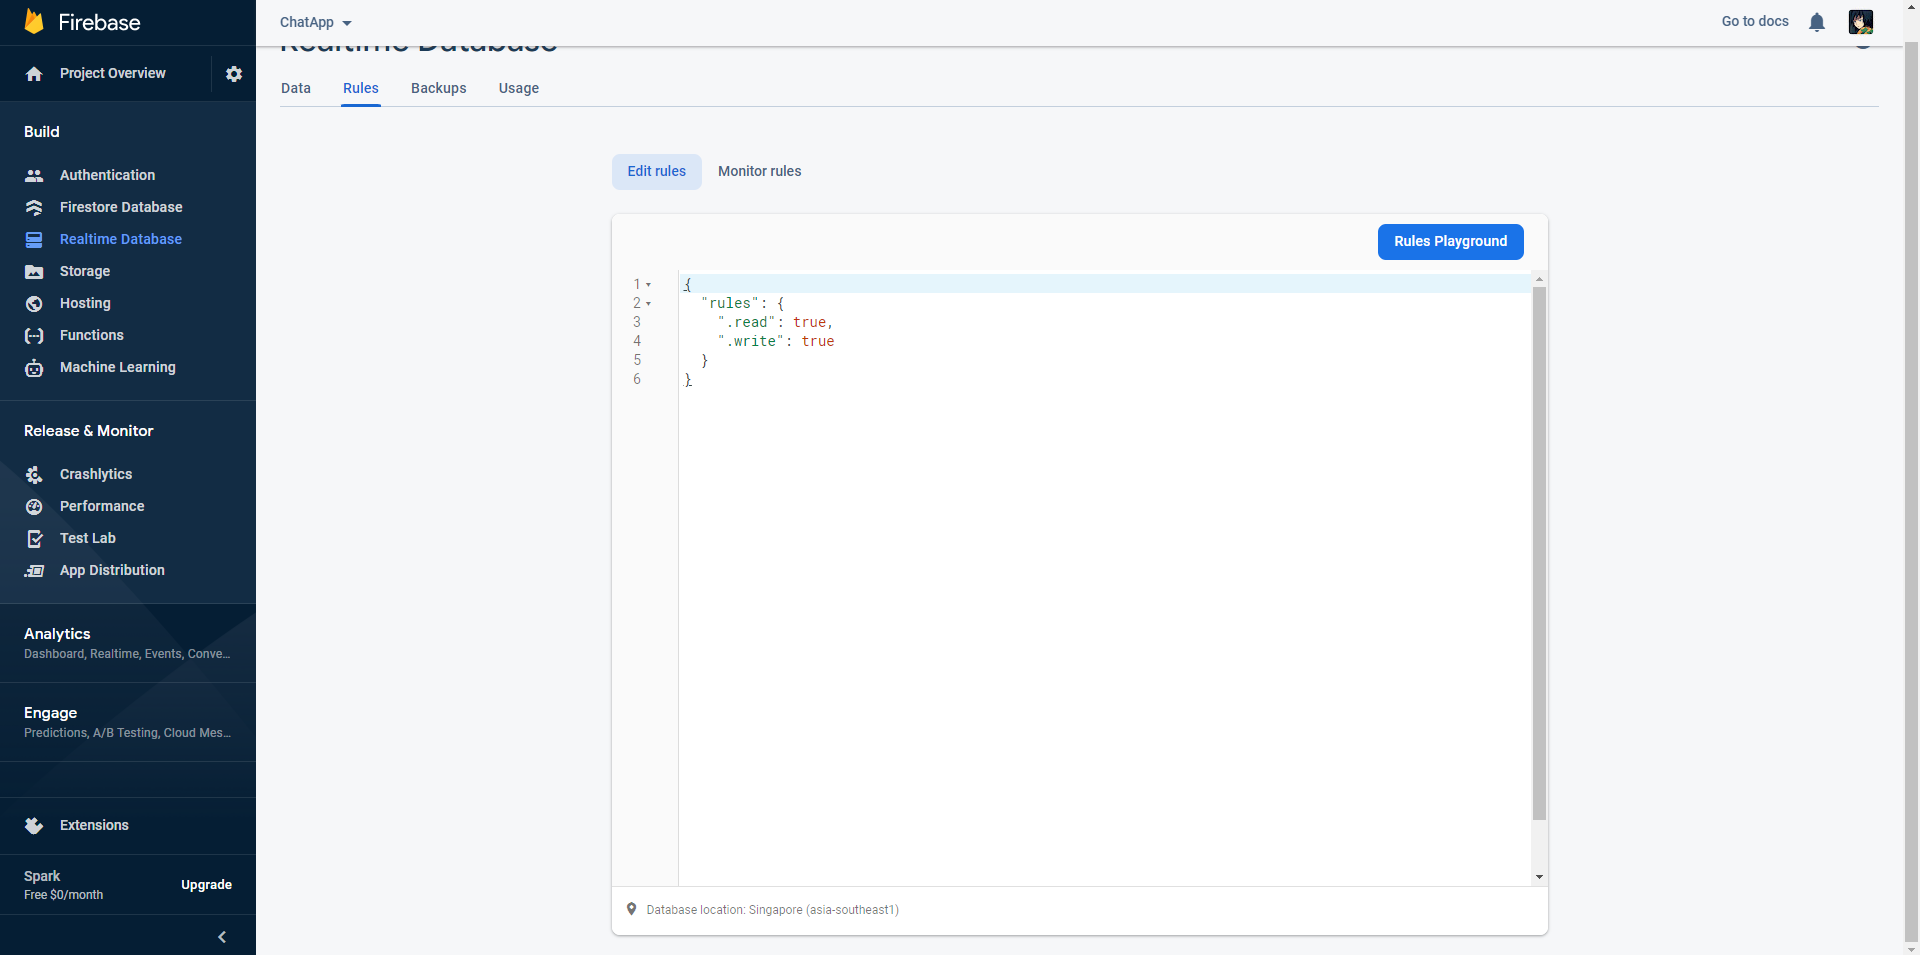Click the Spark Free $0/month plan label

64,885
